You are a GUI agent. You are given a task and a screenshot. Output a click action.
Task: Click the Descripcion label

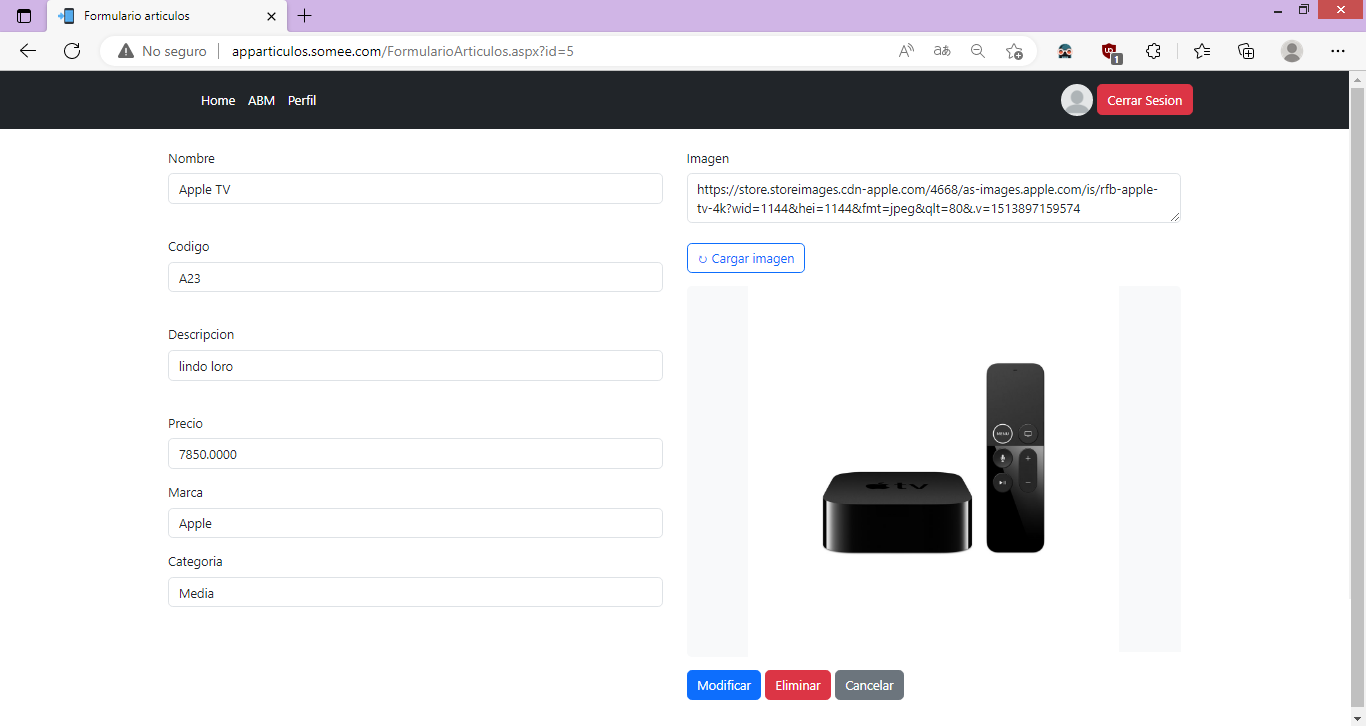pyautogui.click(x=201, y=334)
